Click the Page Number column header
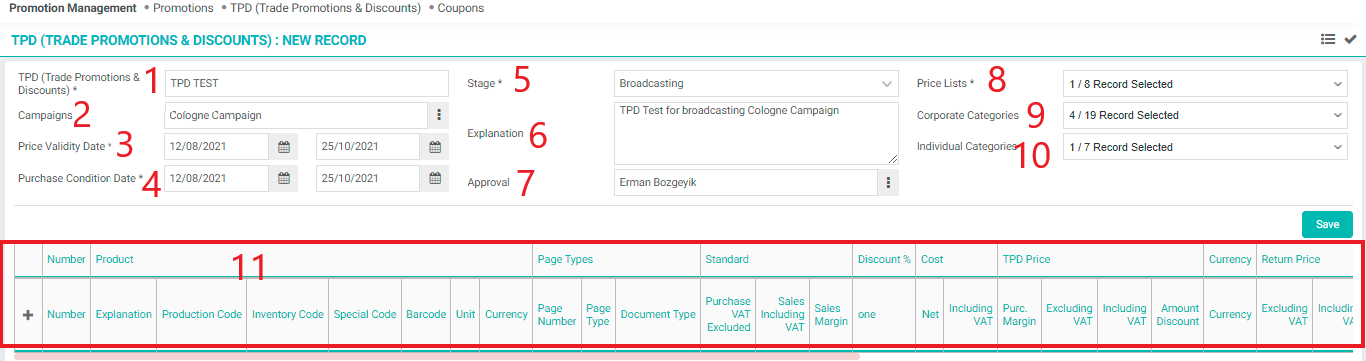Image resolution: width=1366 pixels, height=361 pixels. pyautogui.click(x=557, y=314)
